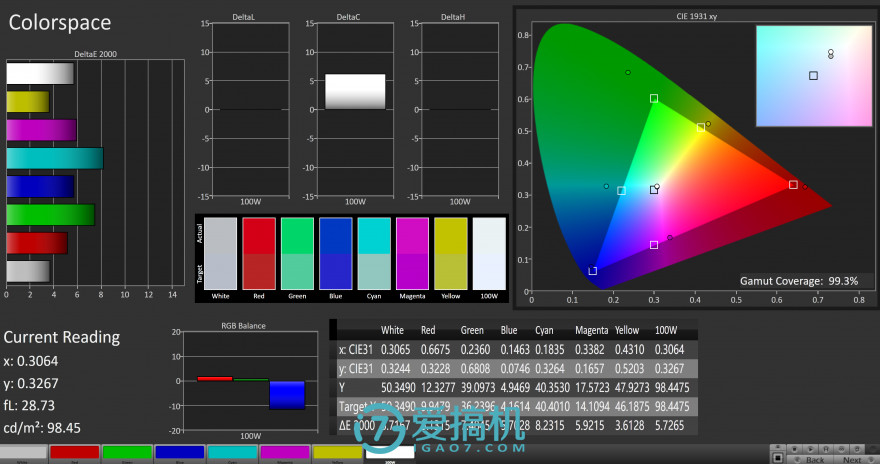Select the highlighted 100W pattern in the bottom strip
Viewport: 880px width, 464px height.
[x=389, y=453]
